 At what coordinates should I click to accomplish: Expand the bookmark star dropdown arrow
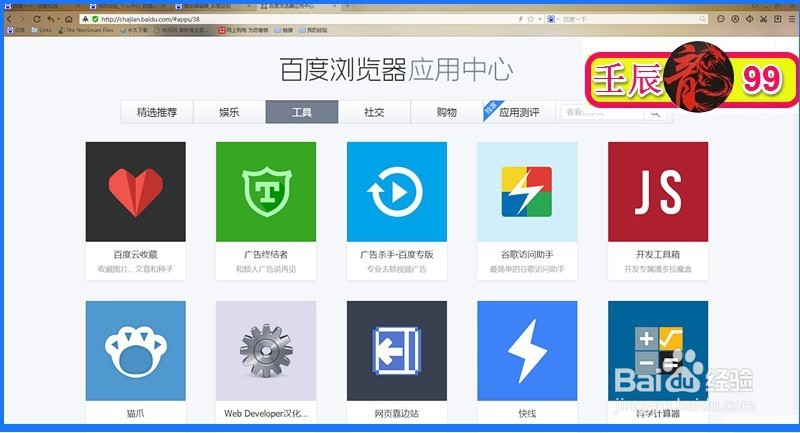tap(540, 19)
